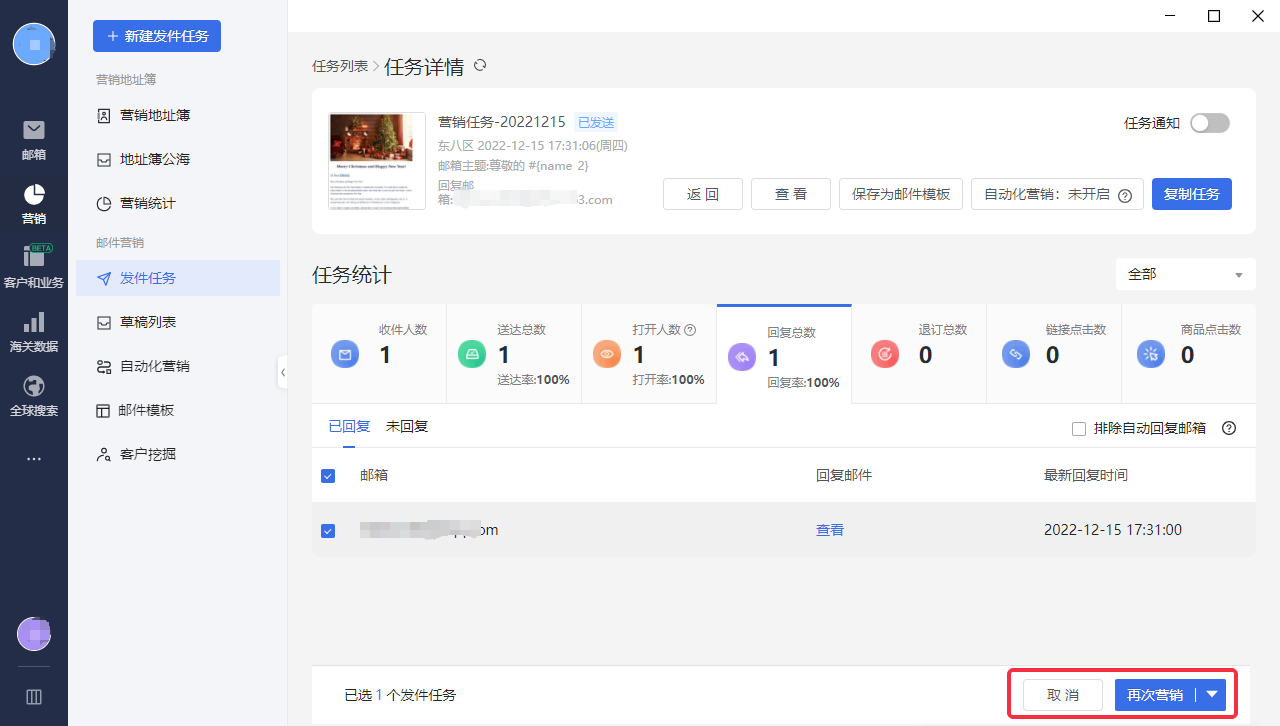This screenshot has height=726, width=1280.
Task: Expand the 再次营销 dropdown arrow
Action: pos(1212,695)
